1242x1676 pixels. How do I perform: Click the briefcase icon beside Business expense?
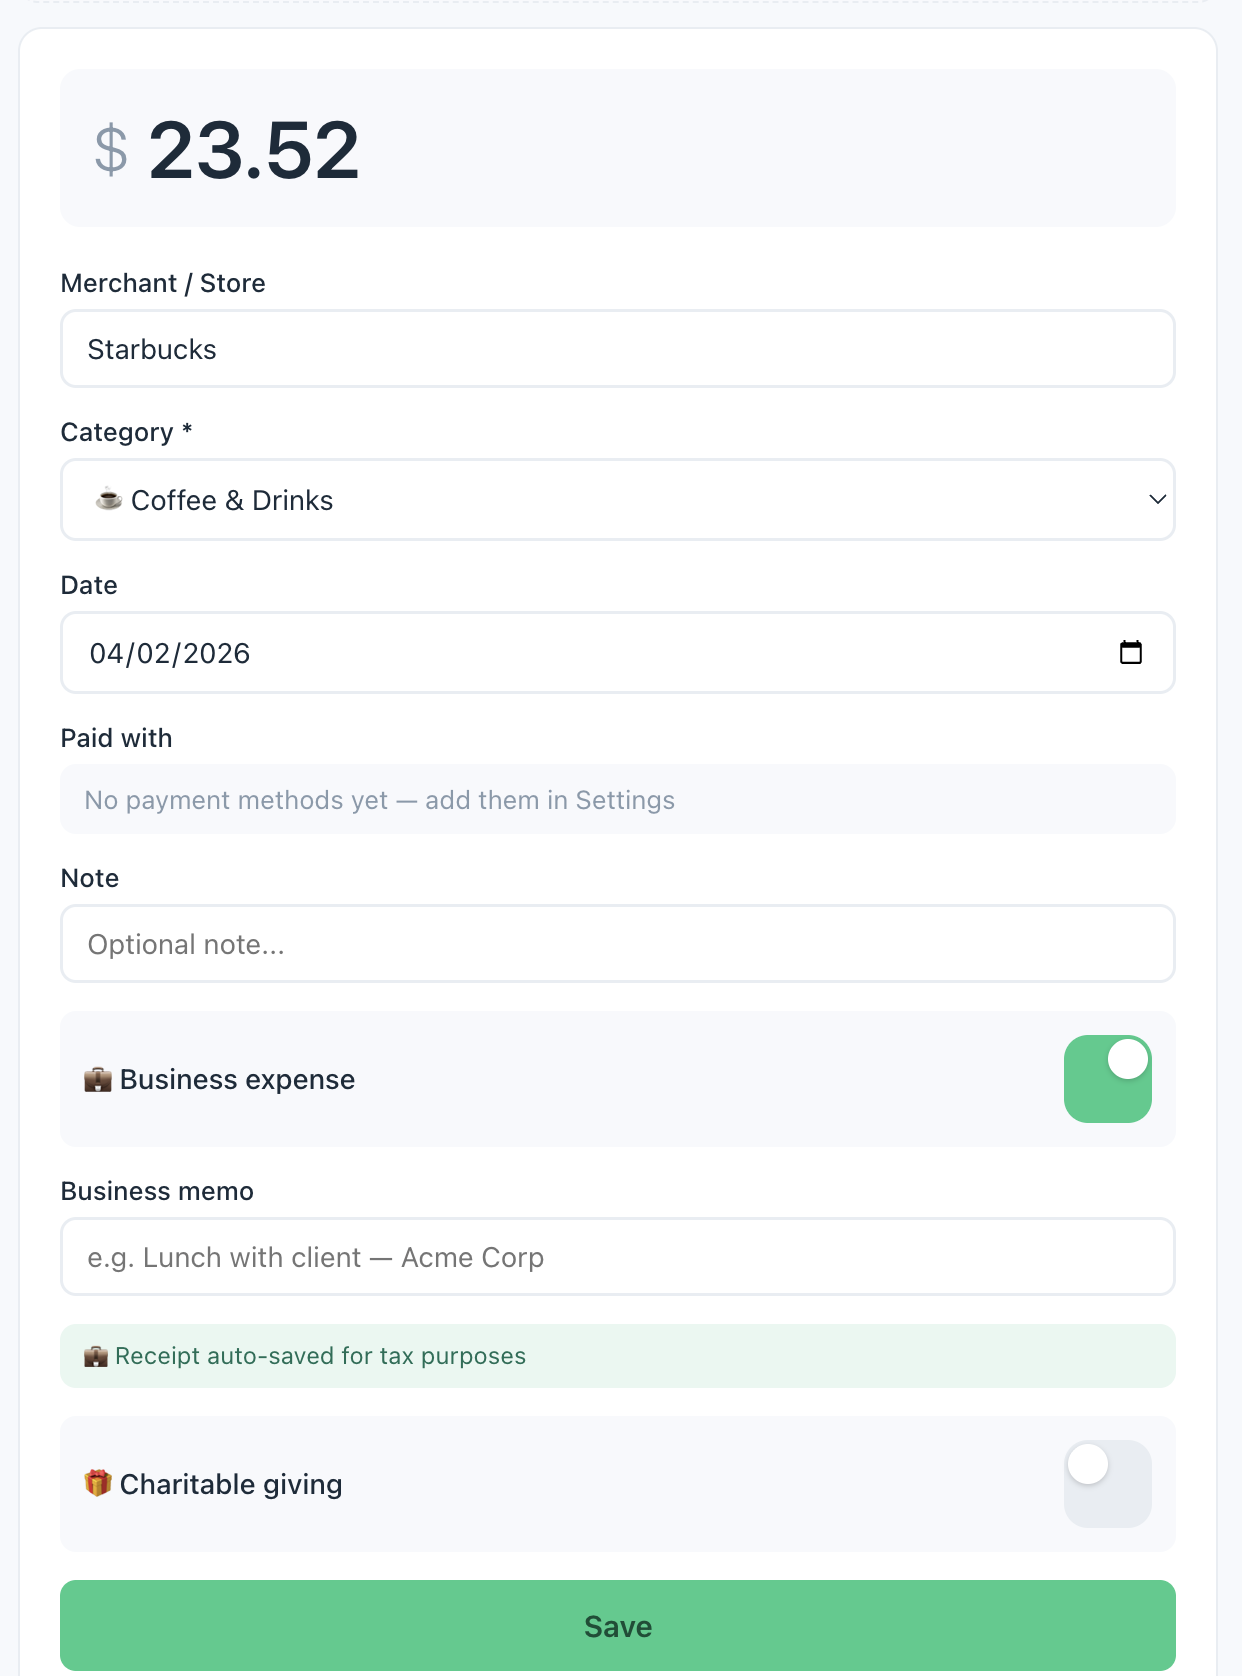(98, 1080)
